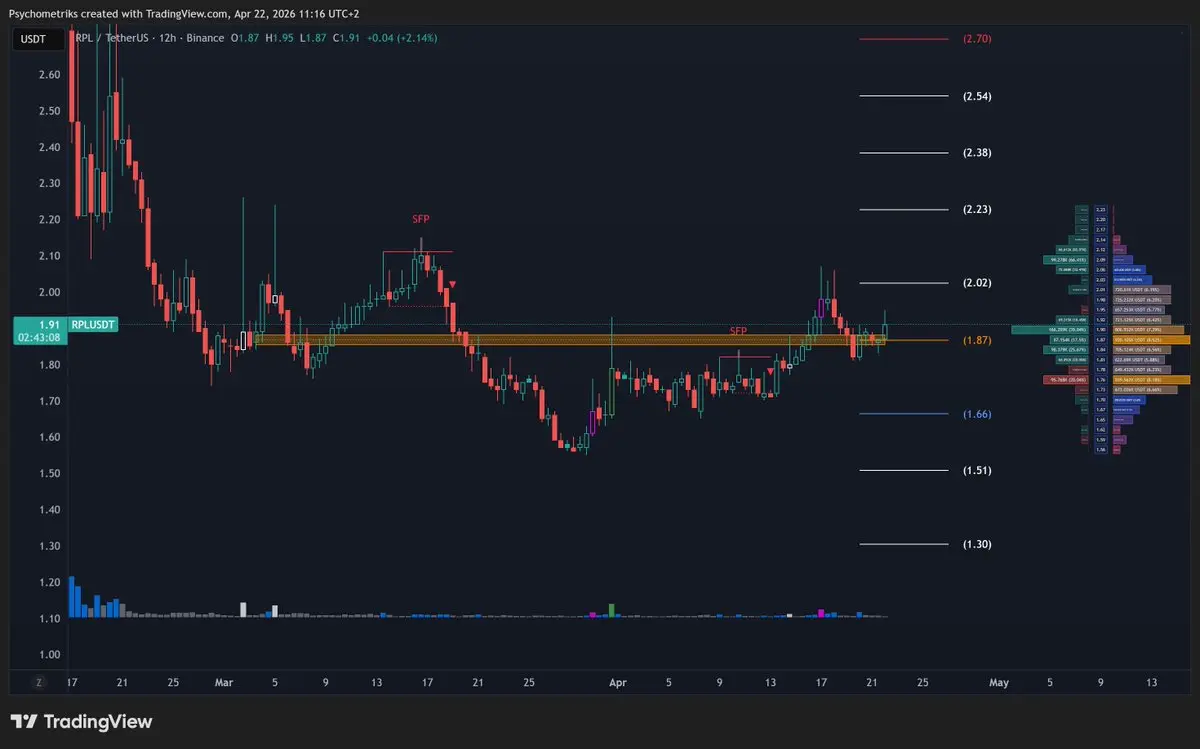Click the low value L1.87
The image size is (1200, 749).
(314, 38)
